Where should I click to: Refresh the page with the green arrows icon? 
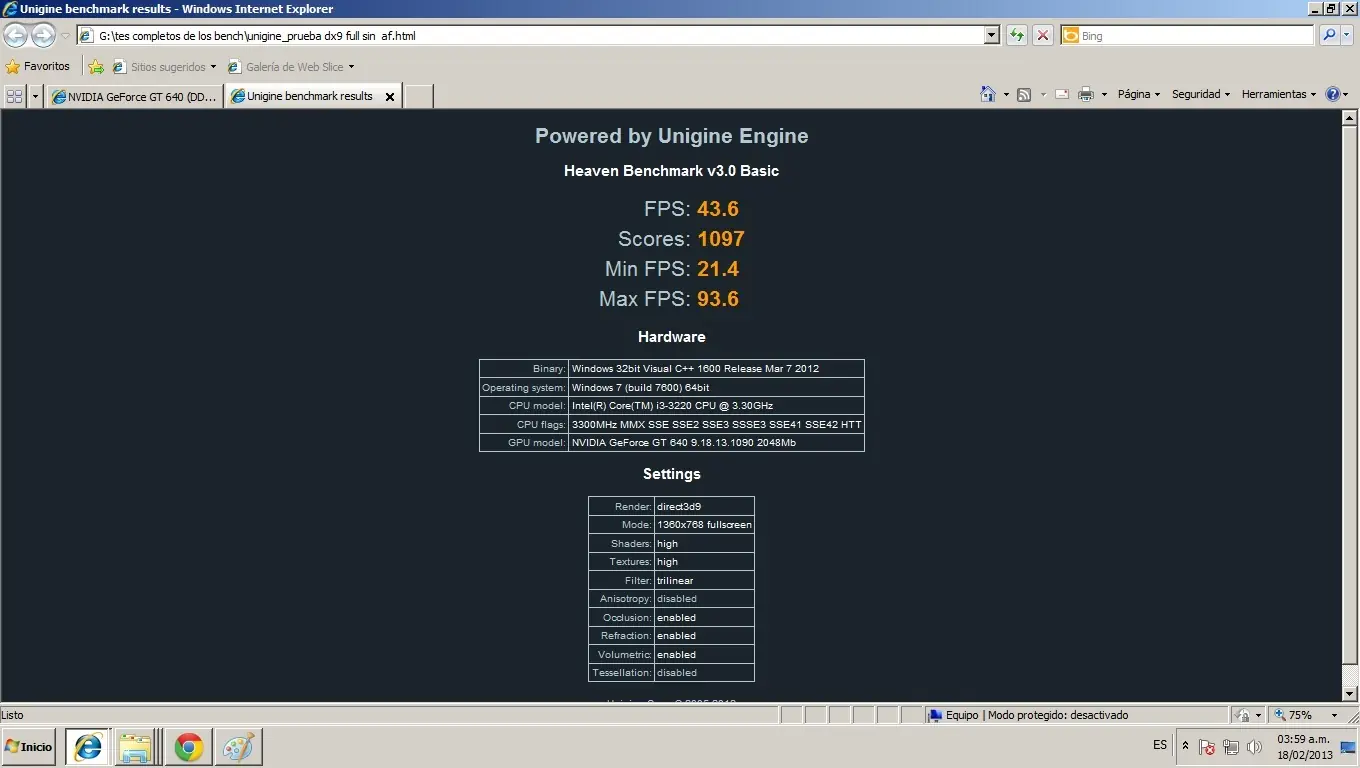[x=1017, y=35]
